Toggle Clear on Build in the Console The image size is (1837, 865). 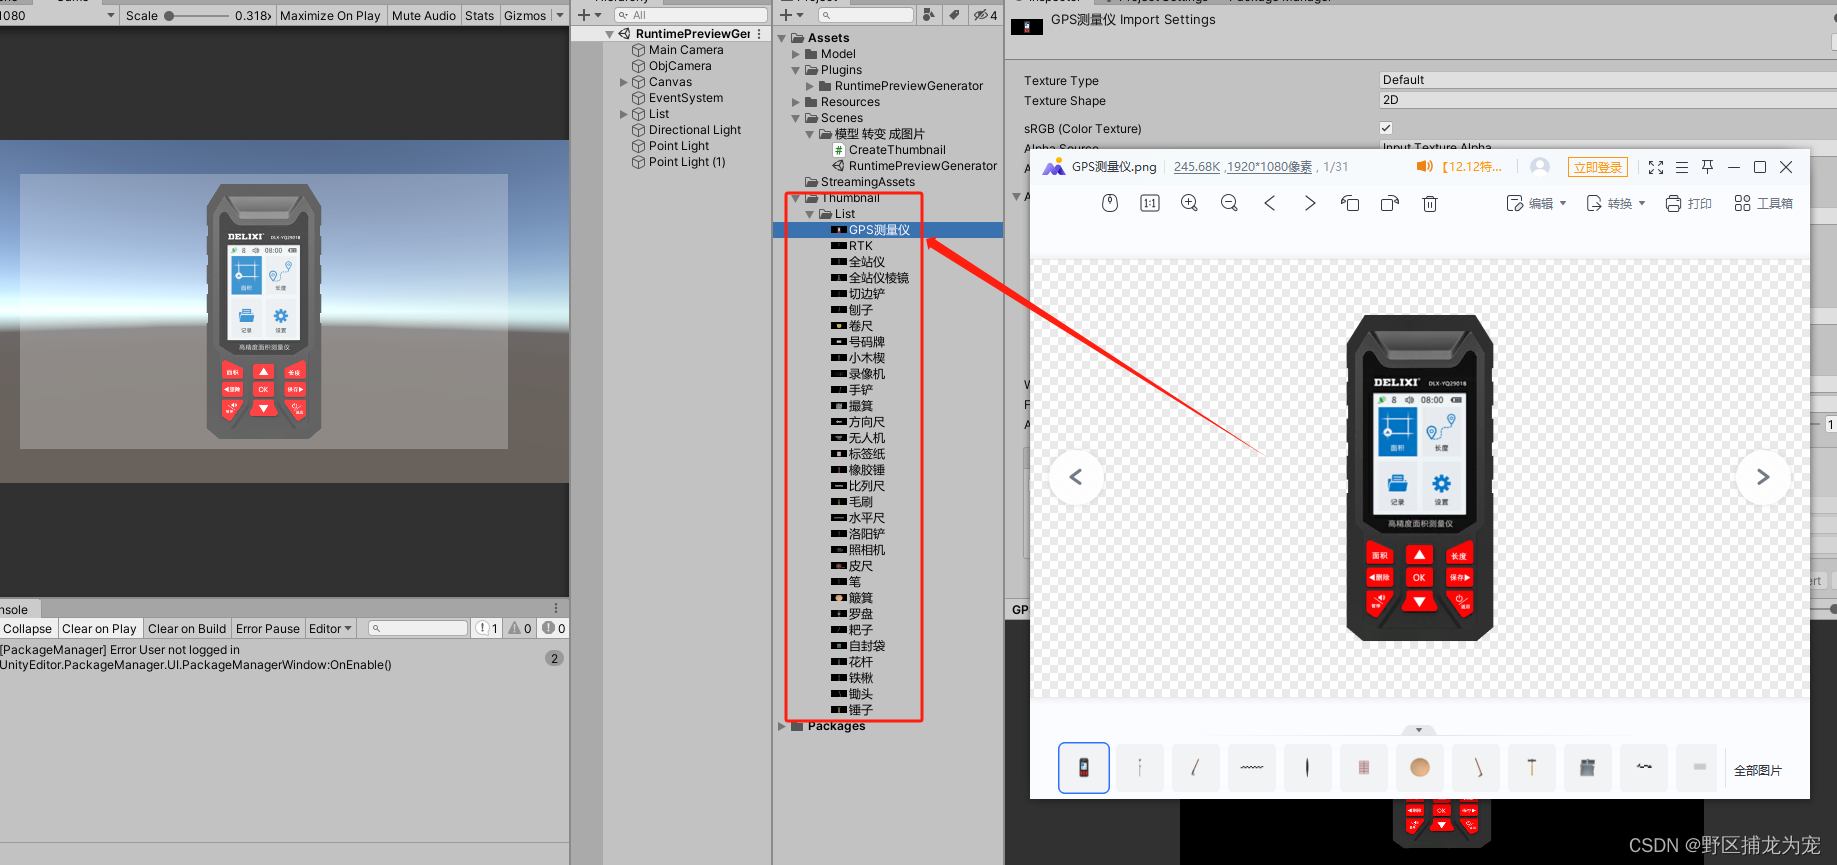coord(187,629)
